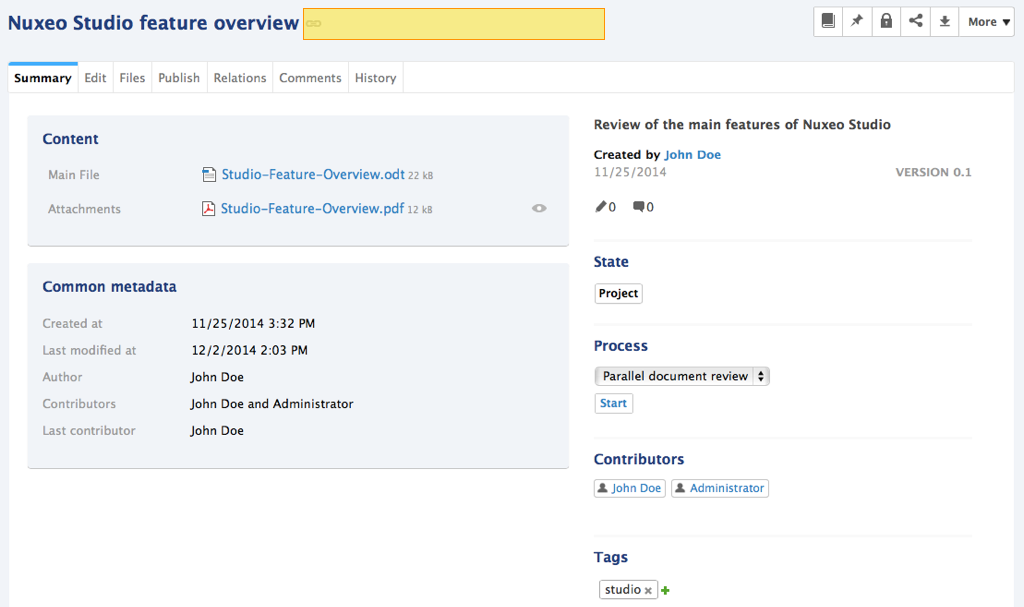Viewport: 1024px width, 607px height.
Task: Open the Files tab
Action: point(132,78)
